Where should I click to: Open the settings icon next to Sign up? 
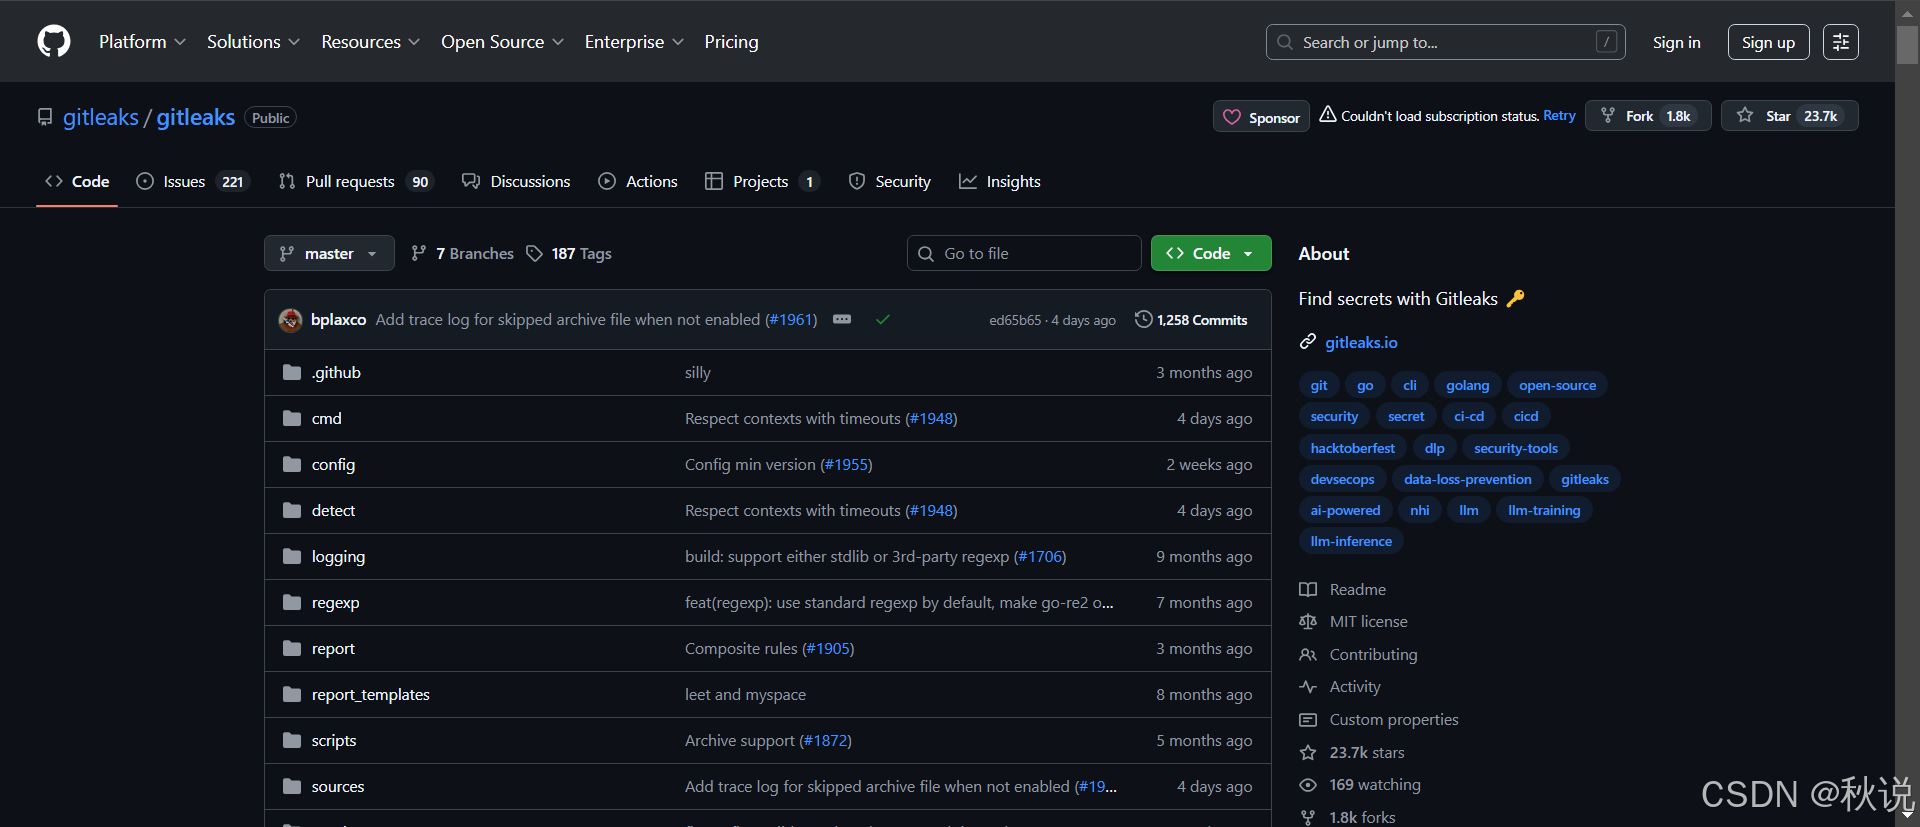(1840, 42)
